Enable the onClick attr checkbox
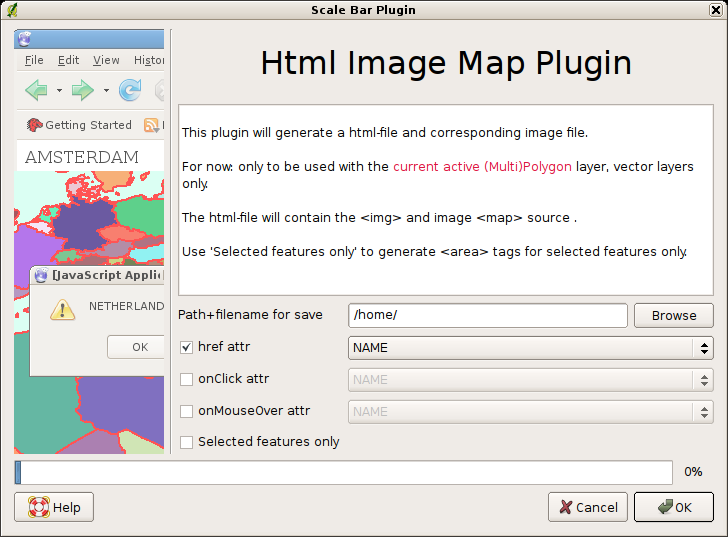Image resolution: width=728 pixels, height=537 pixels. [x=186, y=379]
